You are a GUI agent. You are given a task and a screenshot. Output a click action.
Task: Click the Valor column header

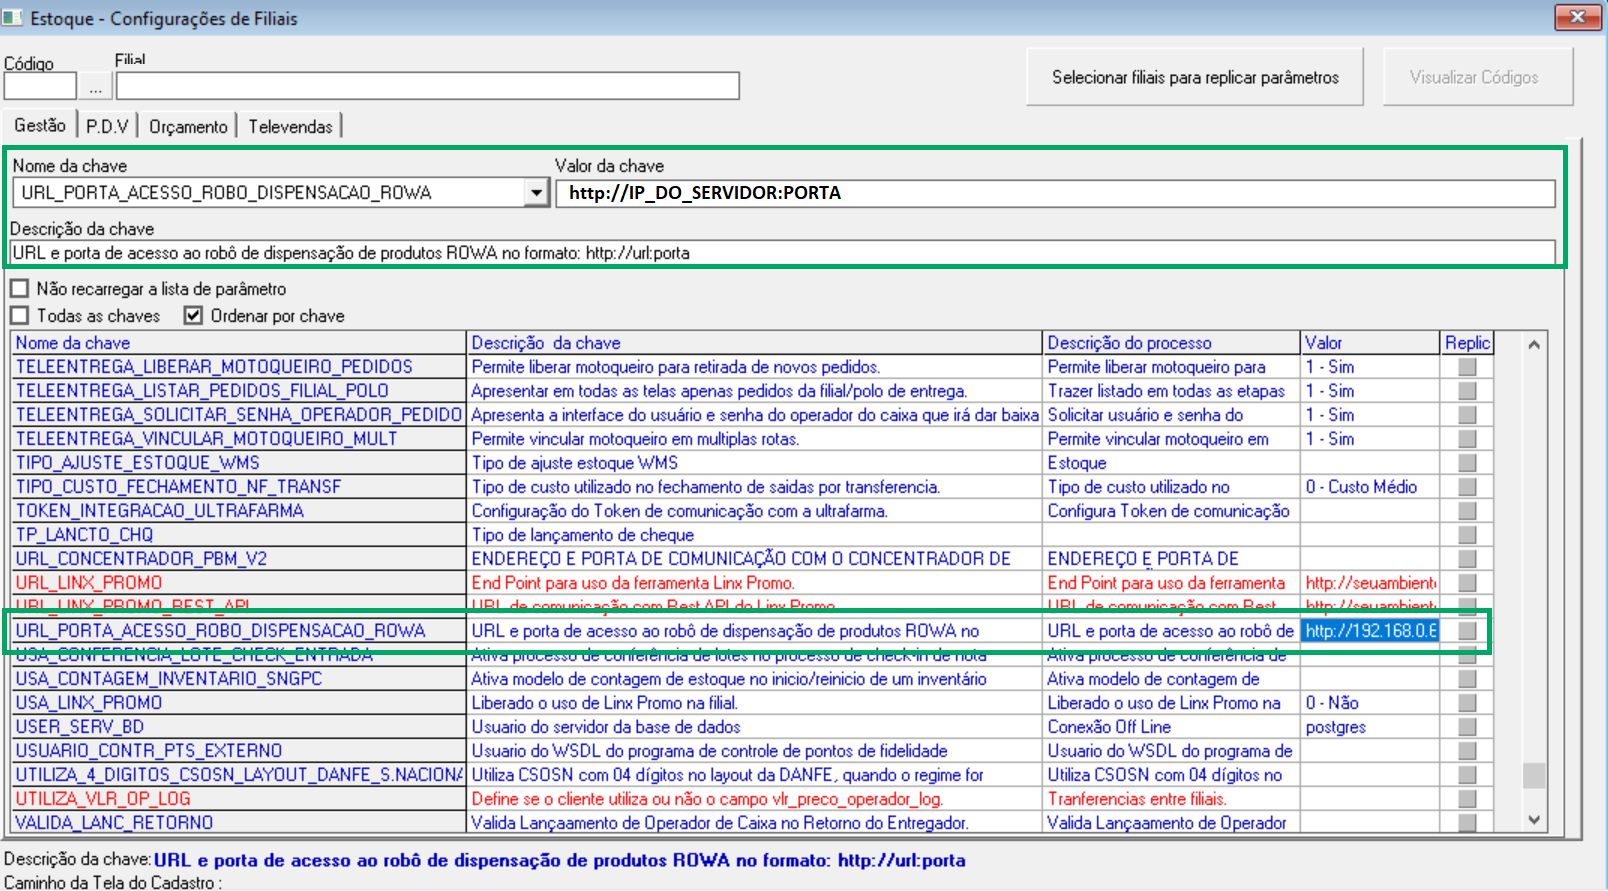coord(1371,343)
